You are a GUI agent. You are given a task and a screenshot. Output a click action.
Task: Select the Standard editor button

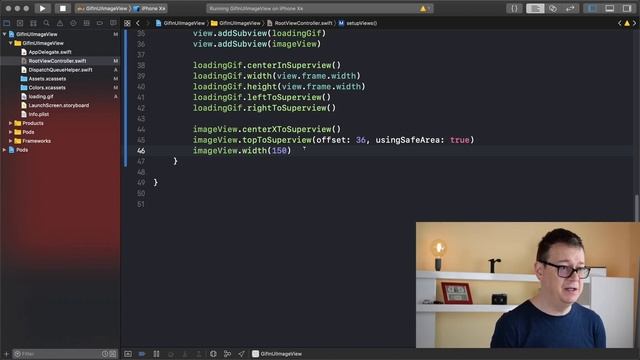point(535,8)
